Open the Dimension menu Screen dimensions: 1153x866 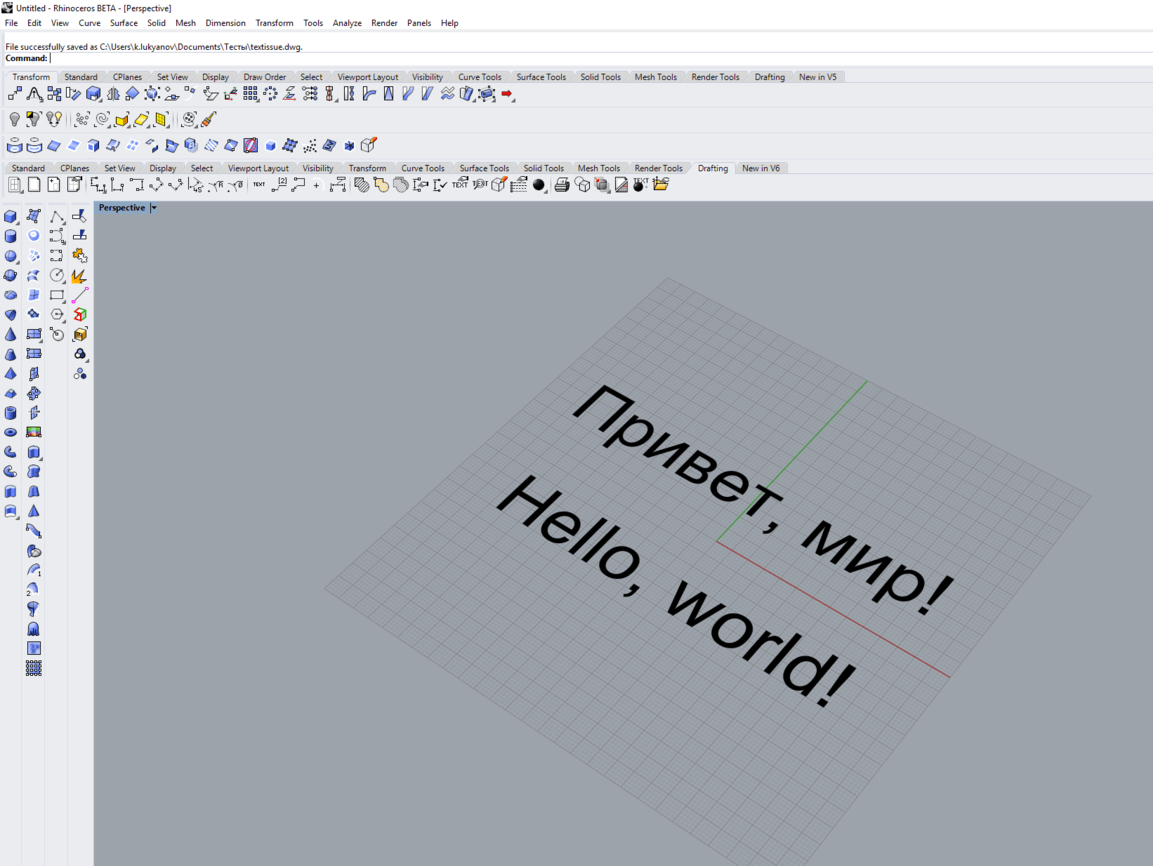point(225,22)
